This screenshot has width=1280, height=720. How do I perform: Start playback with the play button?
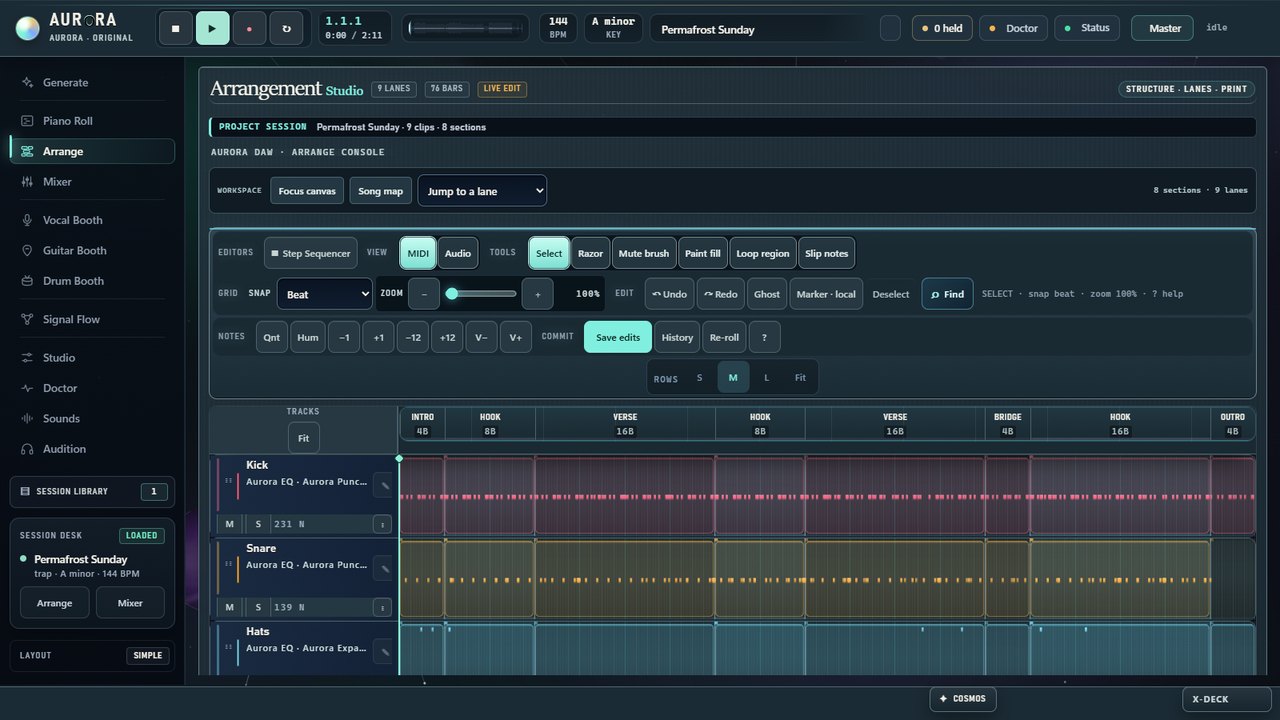[x=212, y=28]
